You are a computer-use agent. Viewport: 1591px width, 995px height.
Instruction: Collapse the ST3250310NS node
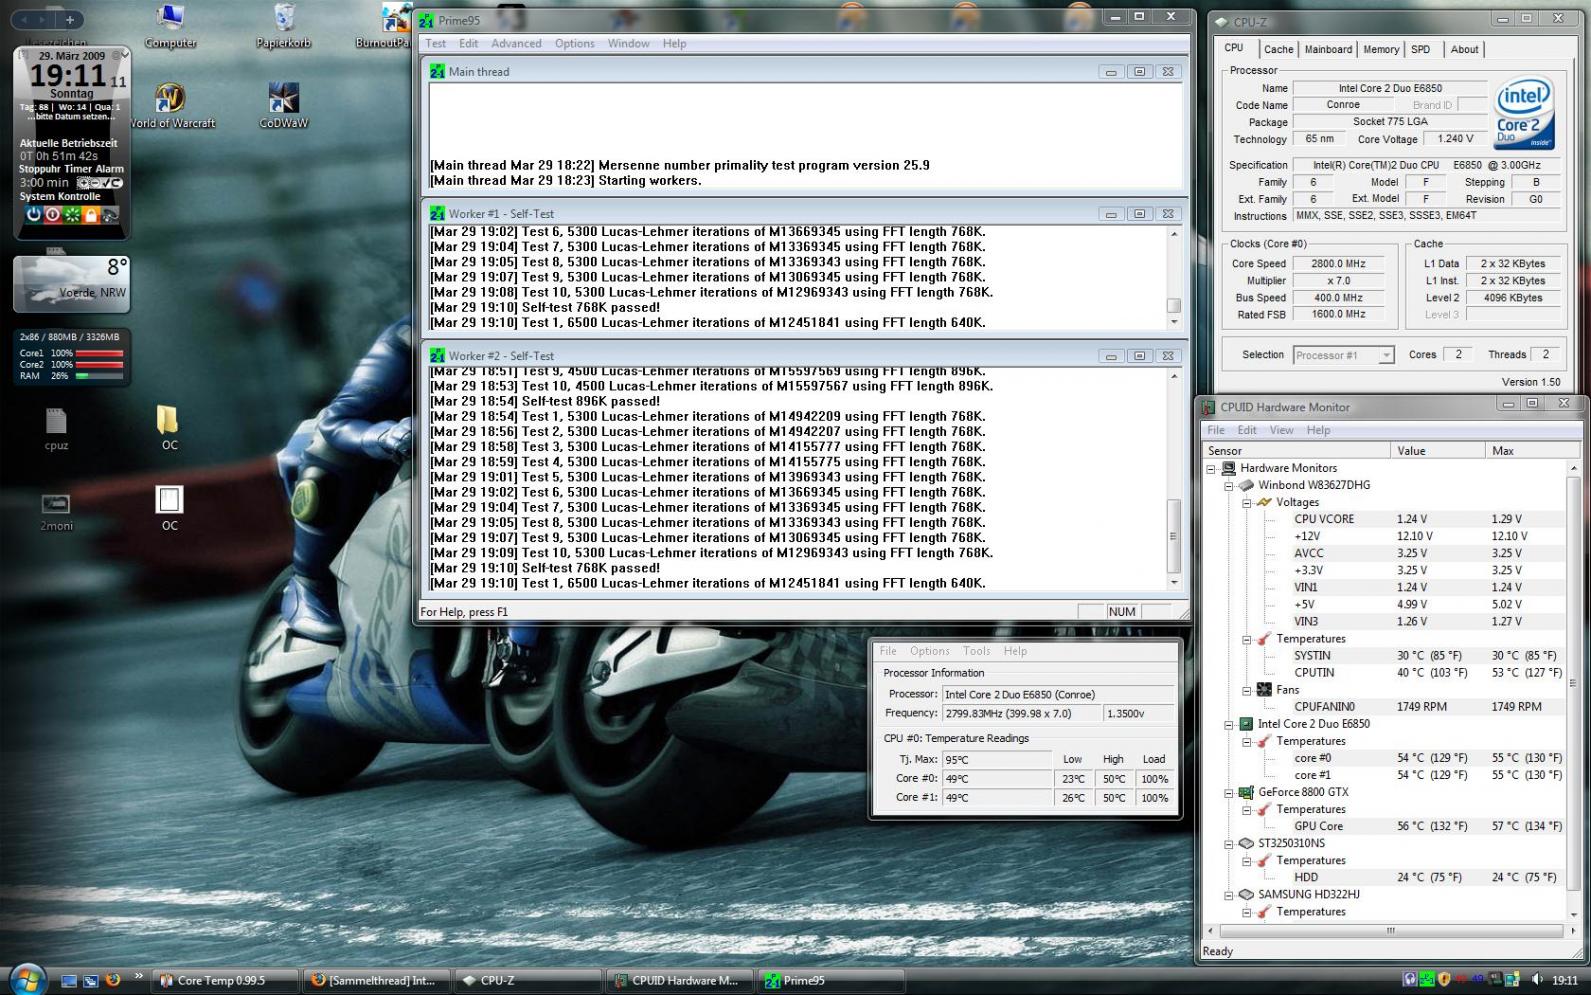coord(1229,843)
